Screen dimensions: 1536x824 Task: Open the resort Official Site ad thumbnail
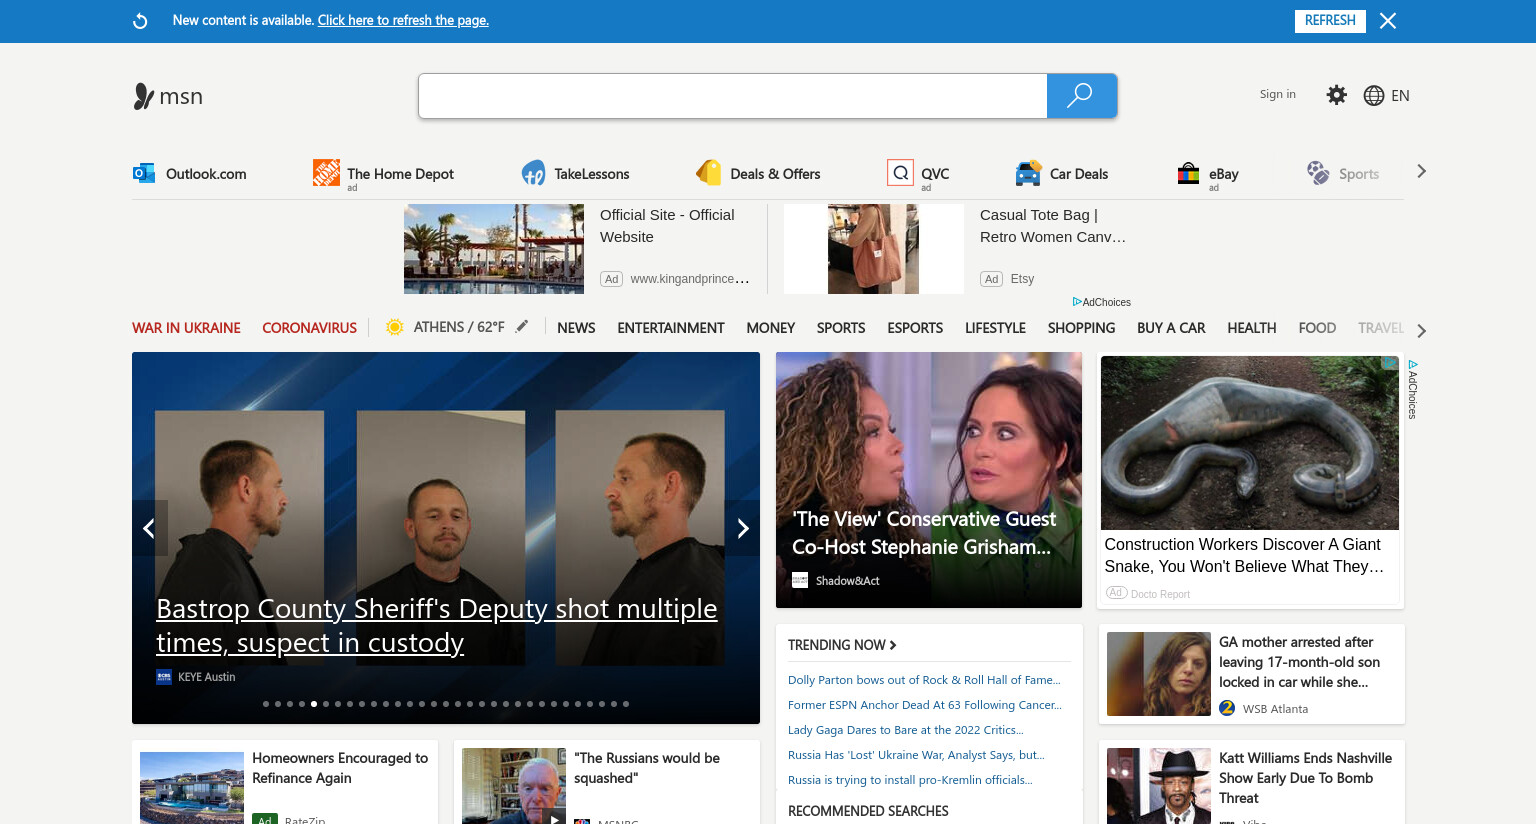494,249
